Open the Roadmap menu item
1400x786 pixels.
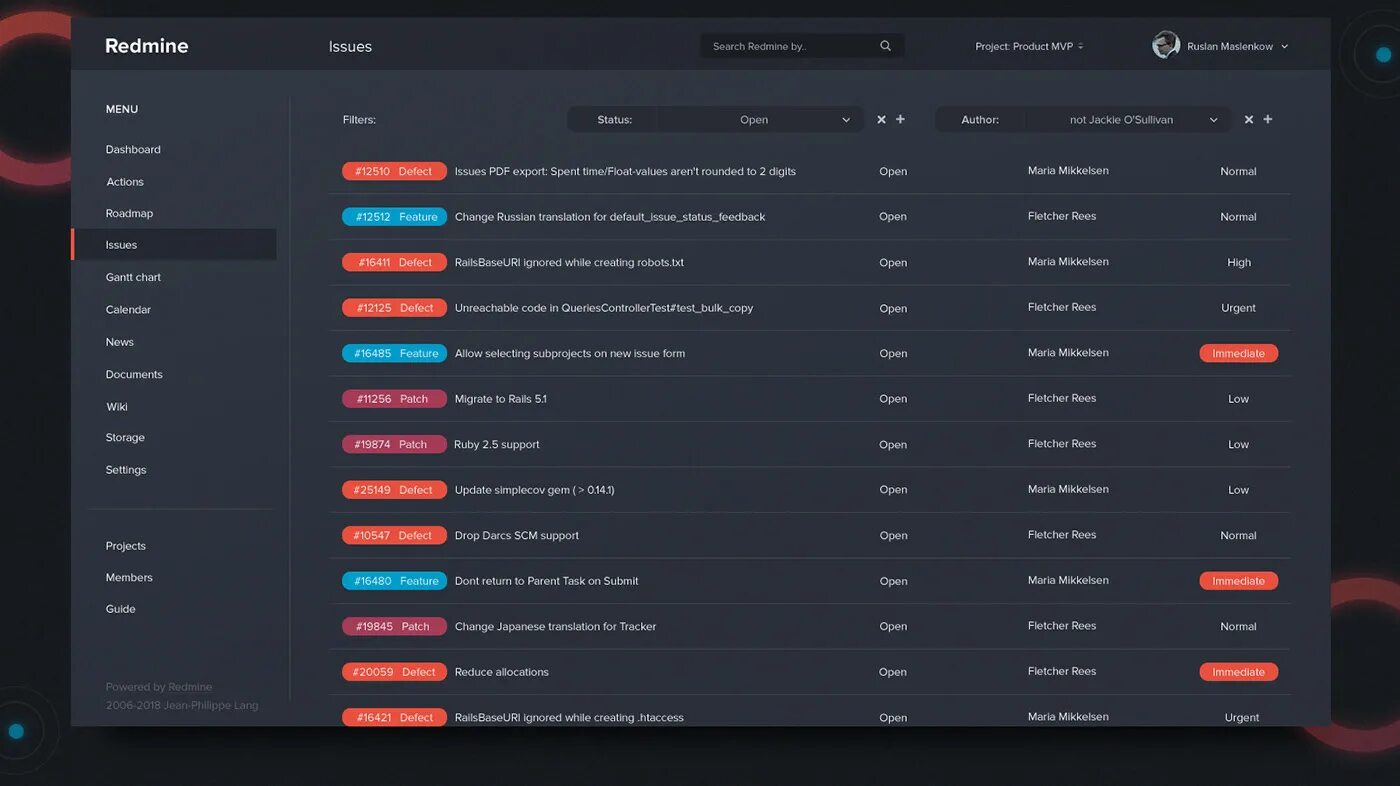coord(129,213)
